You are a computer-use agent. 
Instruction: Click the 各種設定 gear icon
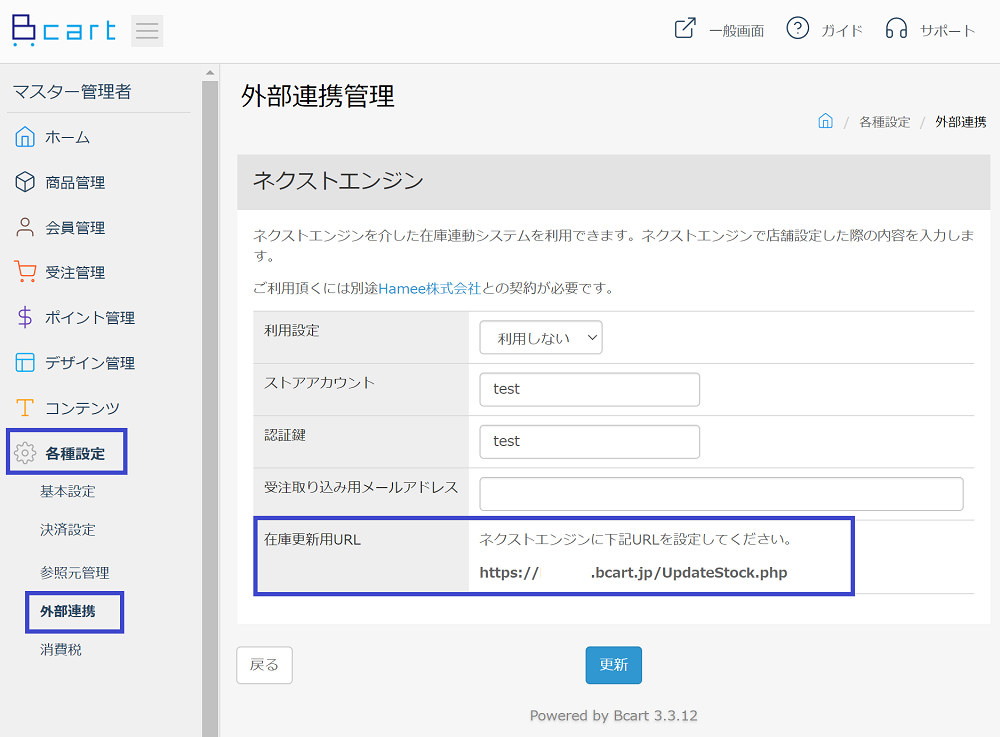[25, 453]
